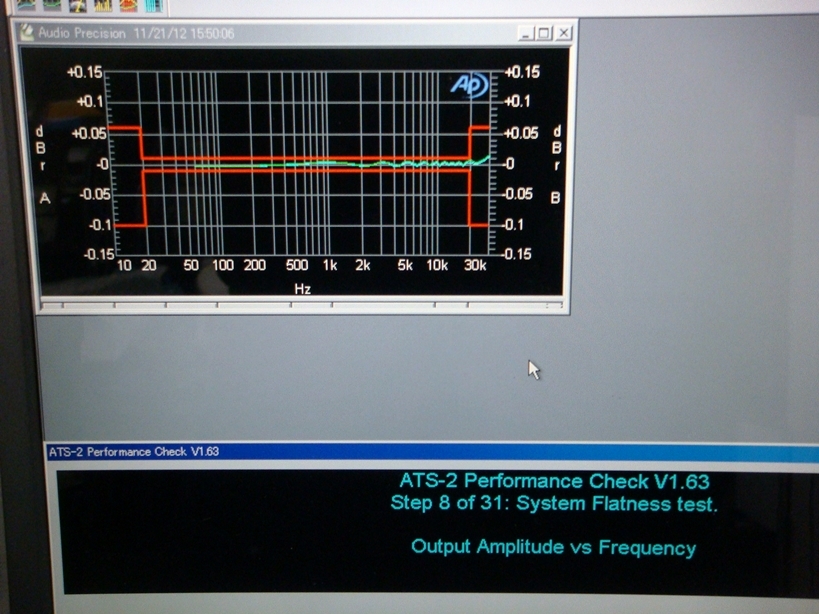Click the left axis '+0.1' label
The image size is (819, 614).
[x=90, y=101]
